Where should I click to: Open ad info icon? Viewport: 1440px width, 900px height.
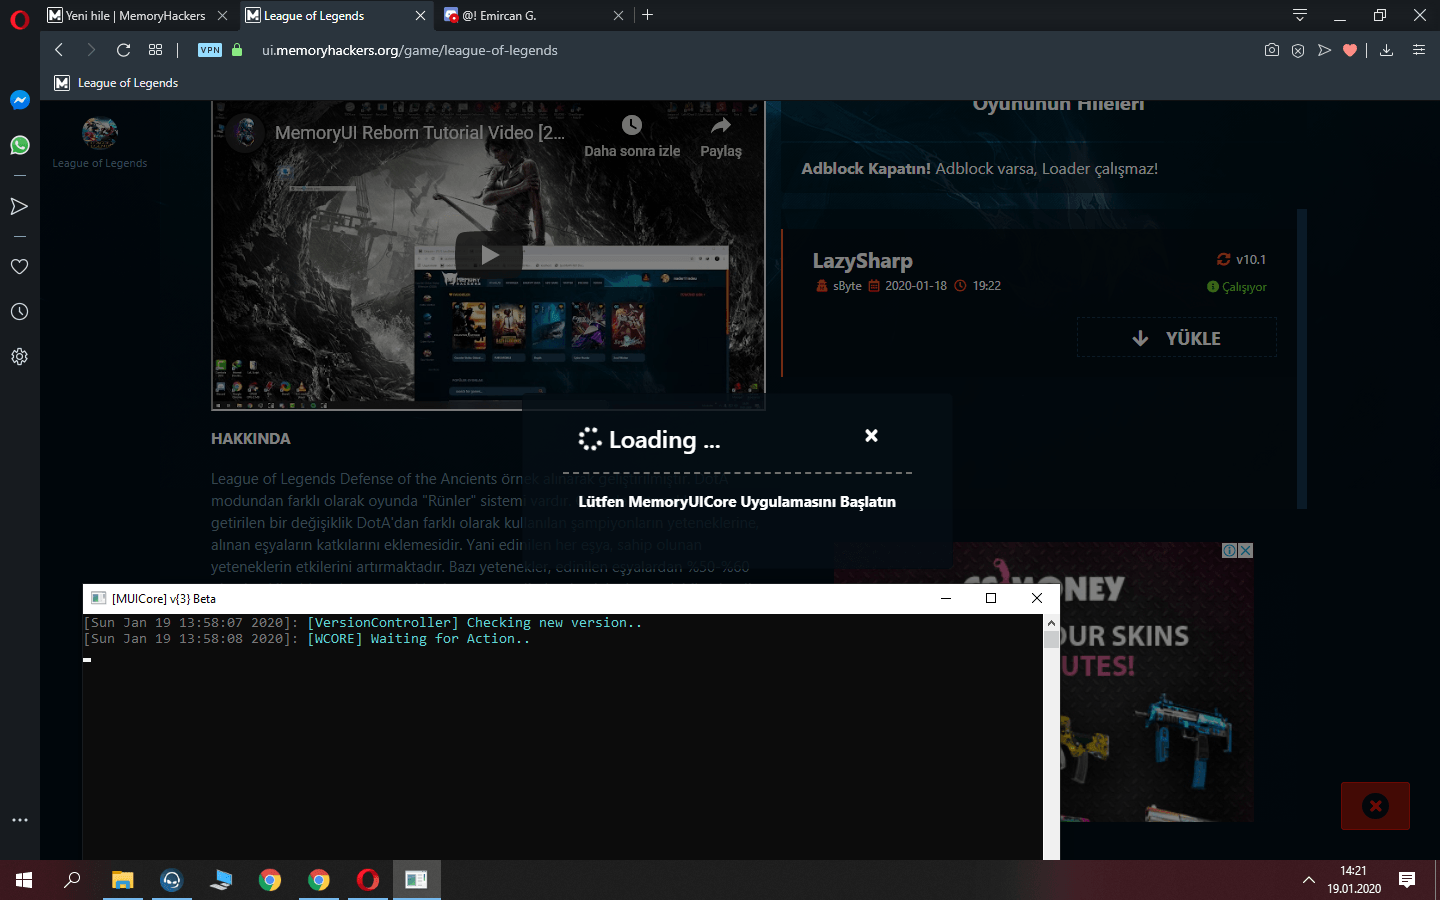click(x=1230, y=551)
